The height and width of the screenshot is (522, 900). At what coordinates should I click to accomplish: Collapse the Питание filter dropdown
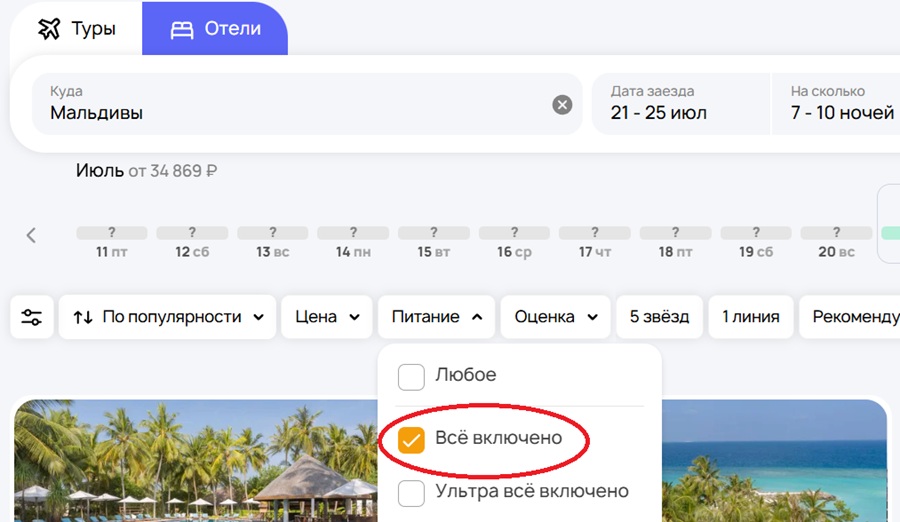pos(436,317)
